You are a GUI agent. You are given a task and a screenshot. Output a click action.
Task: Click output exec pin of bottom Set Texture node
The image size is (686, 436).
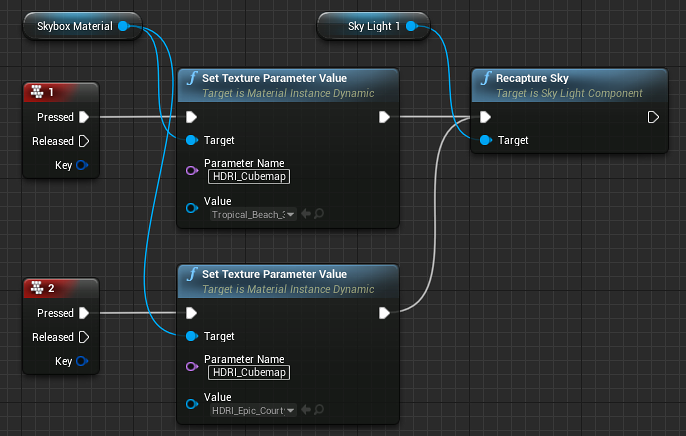click(x=384, y=313)
